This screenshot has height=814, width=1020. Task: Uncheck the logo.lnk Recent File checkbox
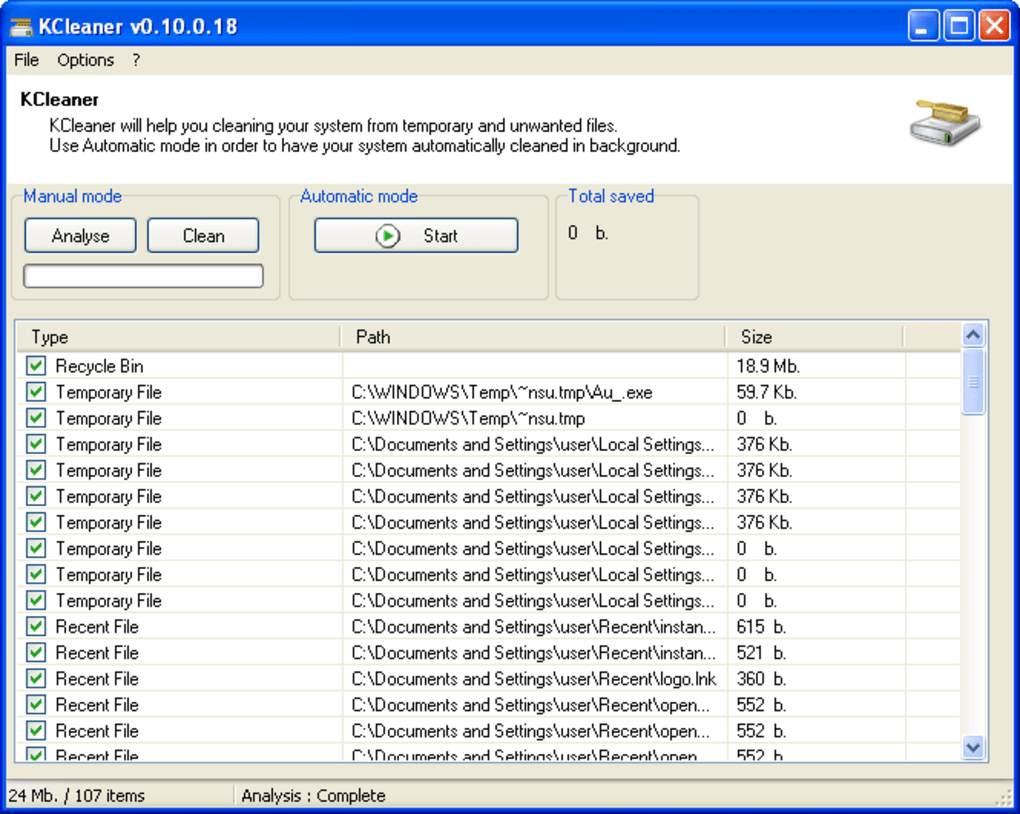coord(36,679)
